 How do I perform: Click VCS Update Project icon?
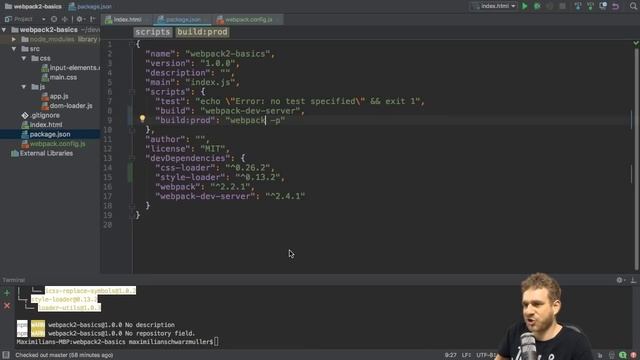click(578, 6)
